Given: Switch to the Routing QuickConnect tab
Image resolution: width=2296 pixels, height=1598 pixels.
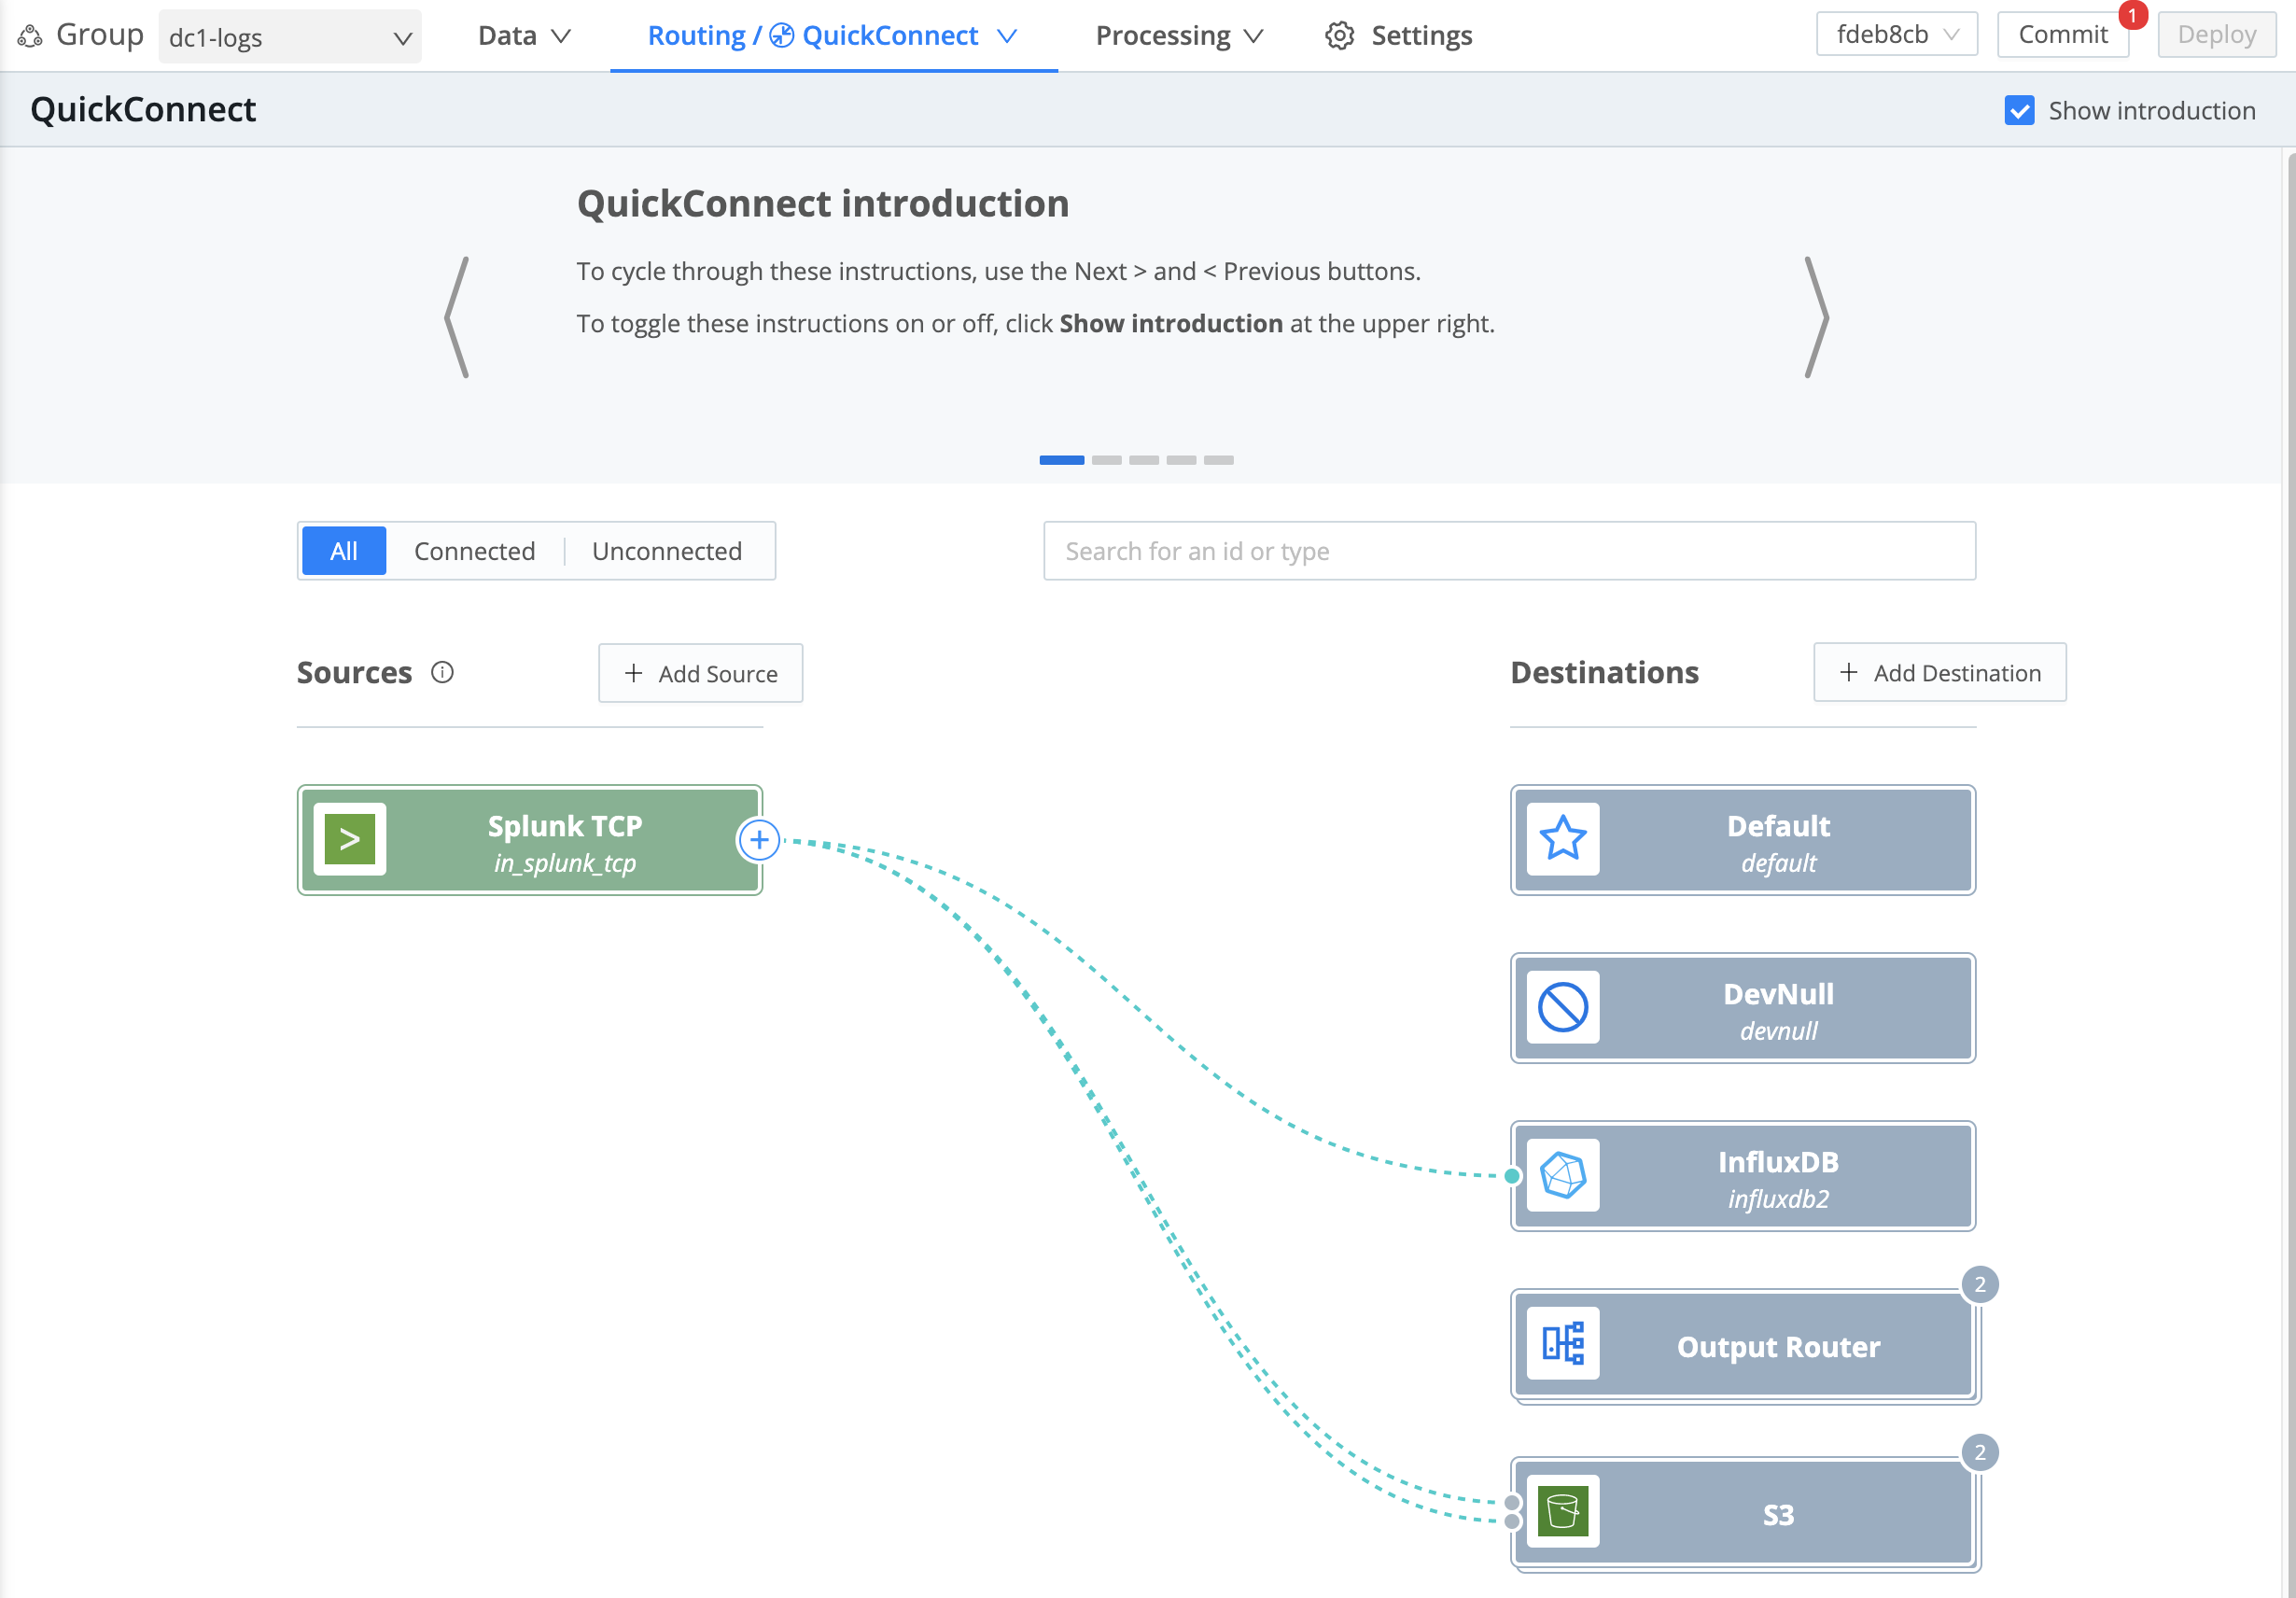Looking at the screenshot, I should [x=832, y=35].
